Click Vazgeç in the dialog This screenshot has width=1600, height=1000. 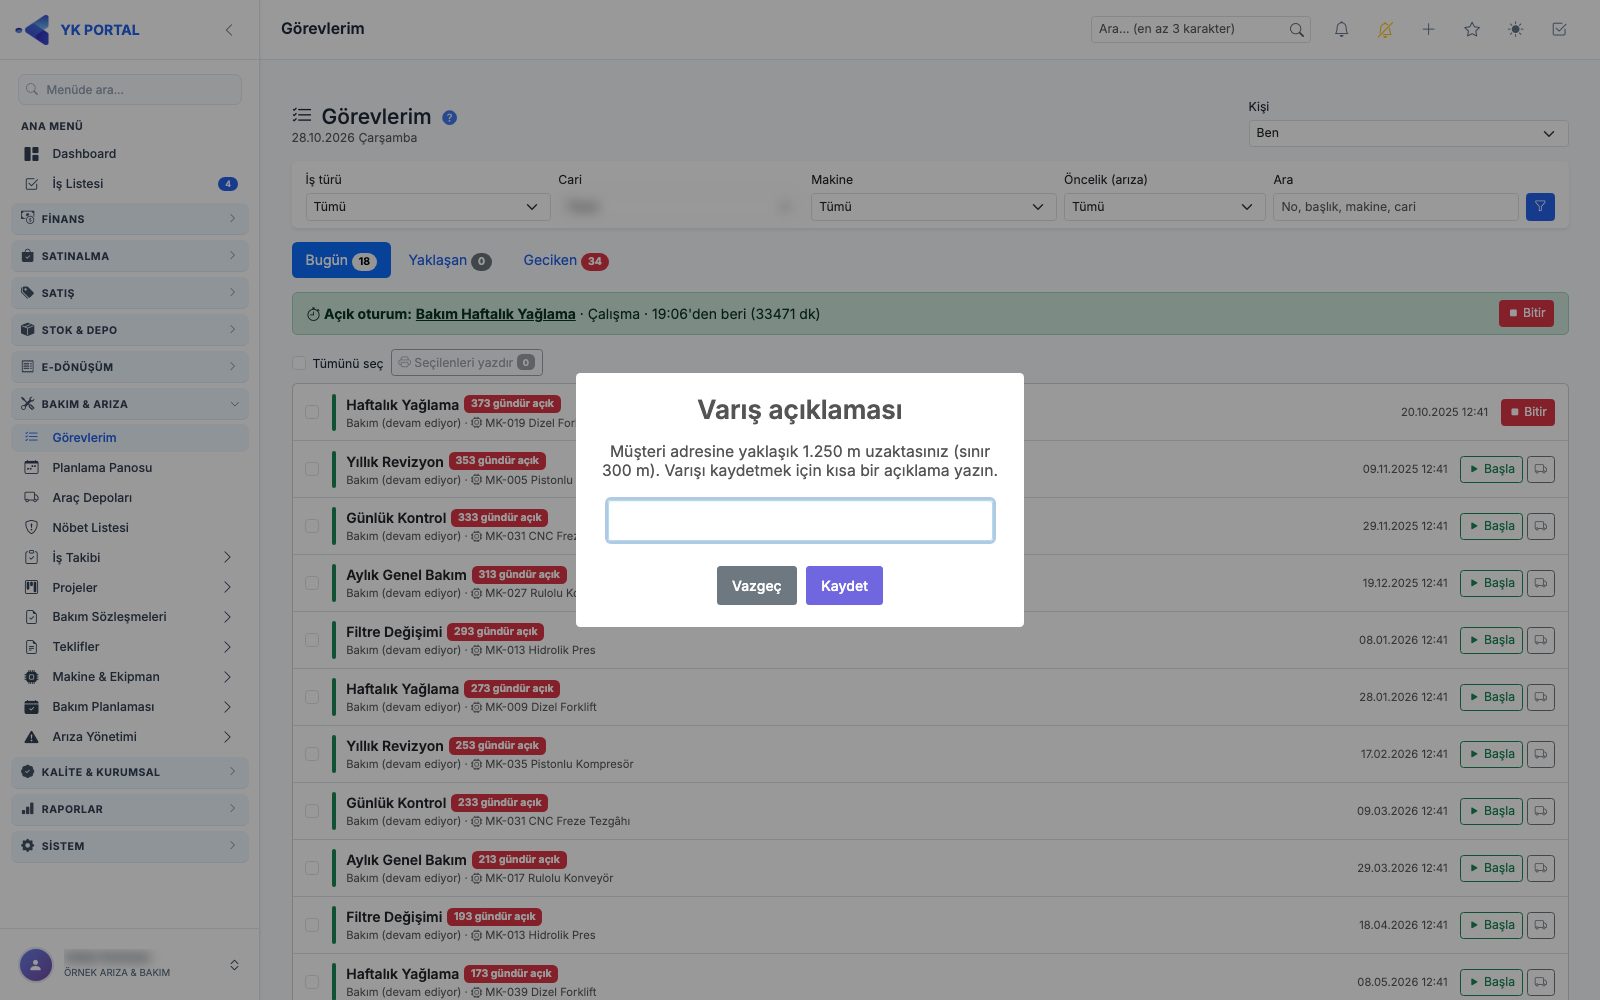[757, 586]
